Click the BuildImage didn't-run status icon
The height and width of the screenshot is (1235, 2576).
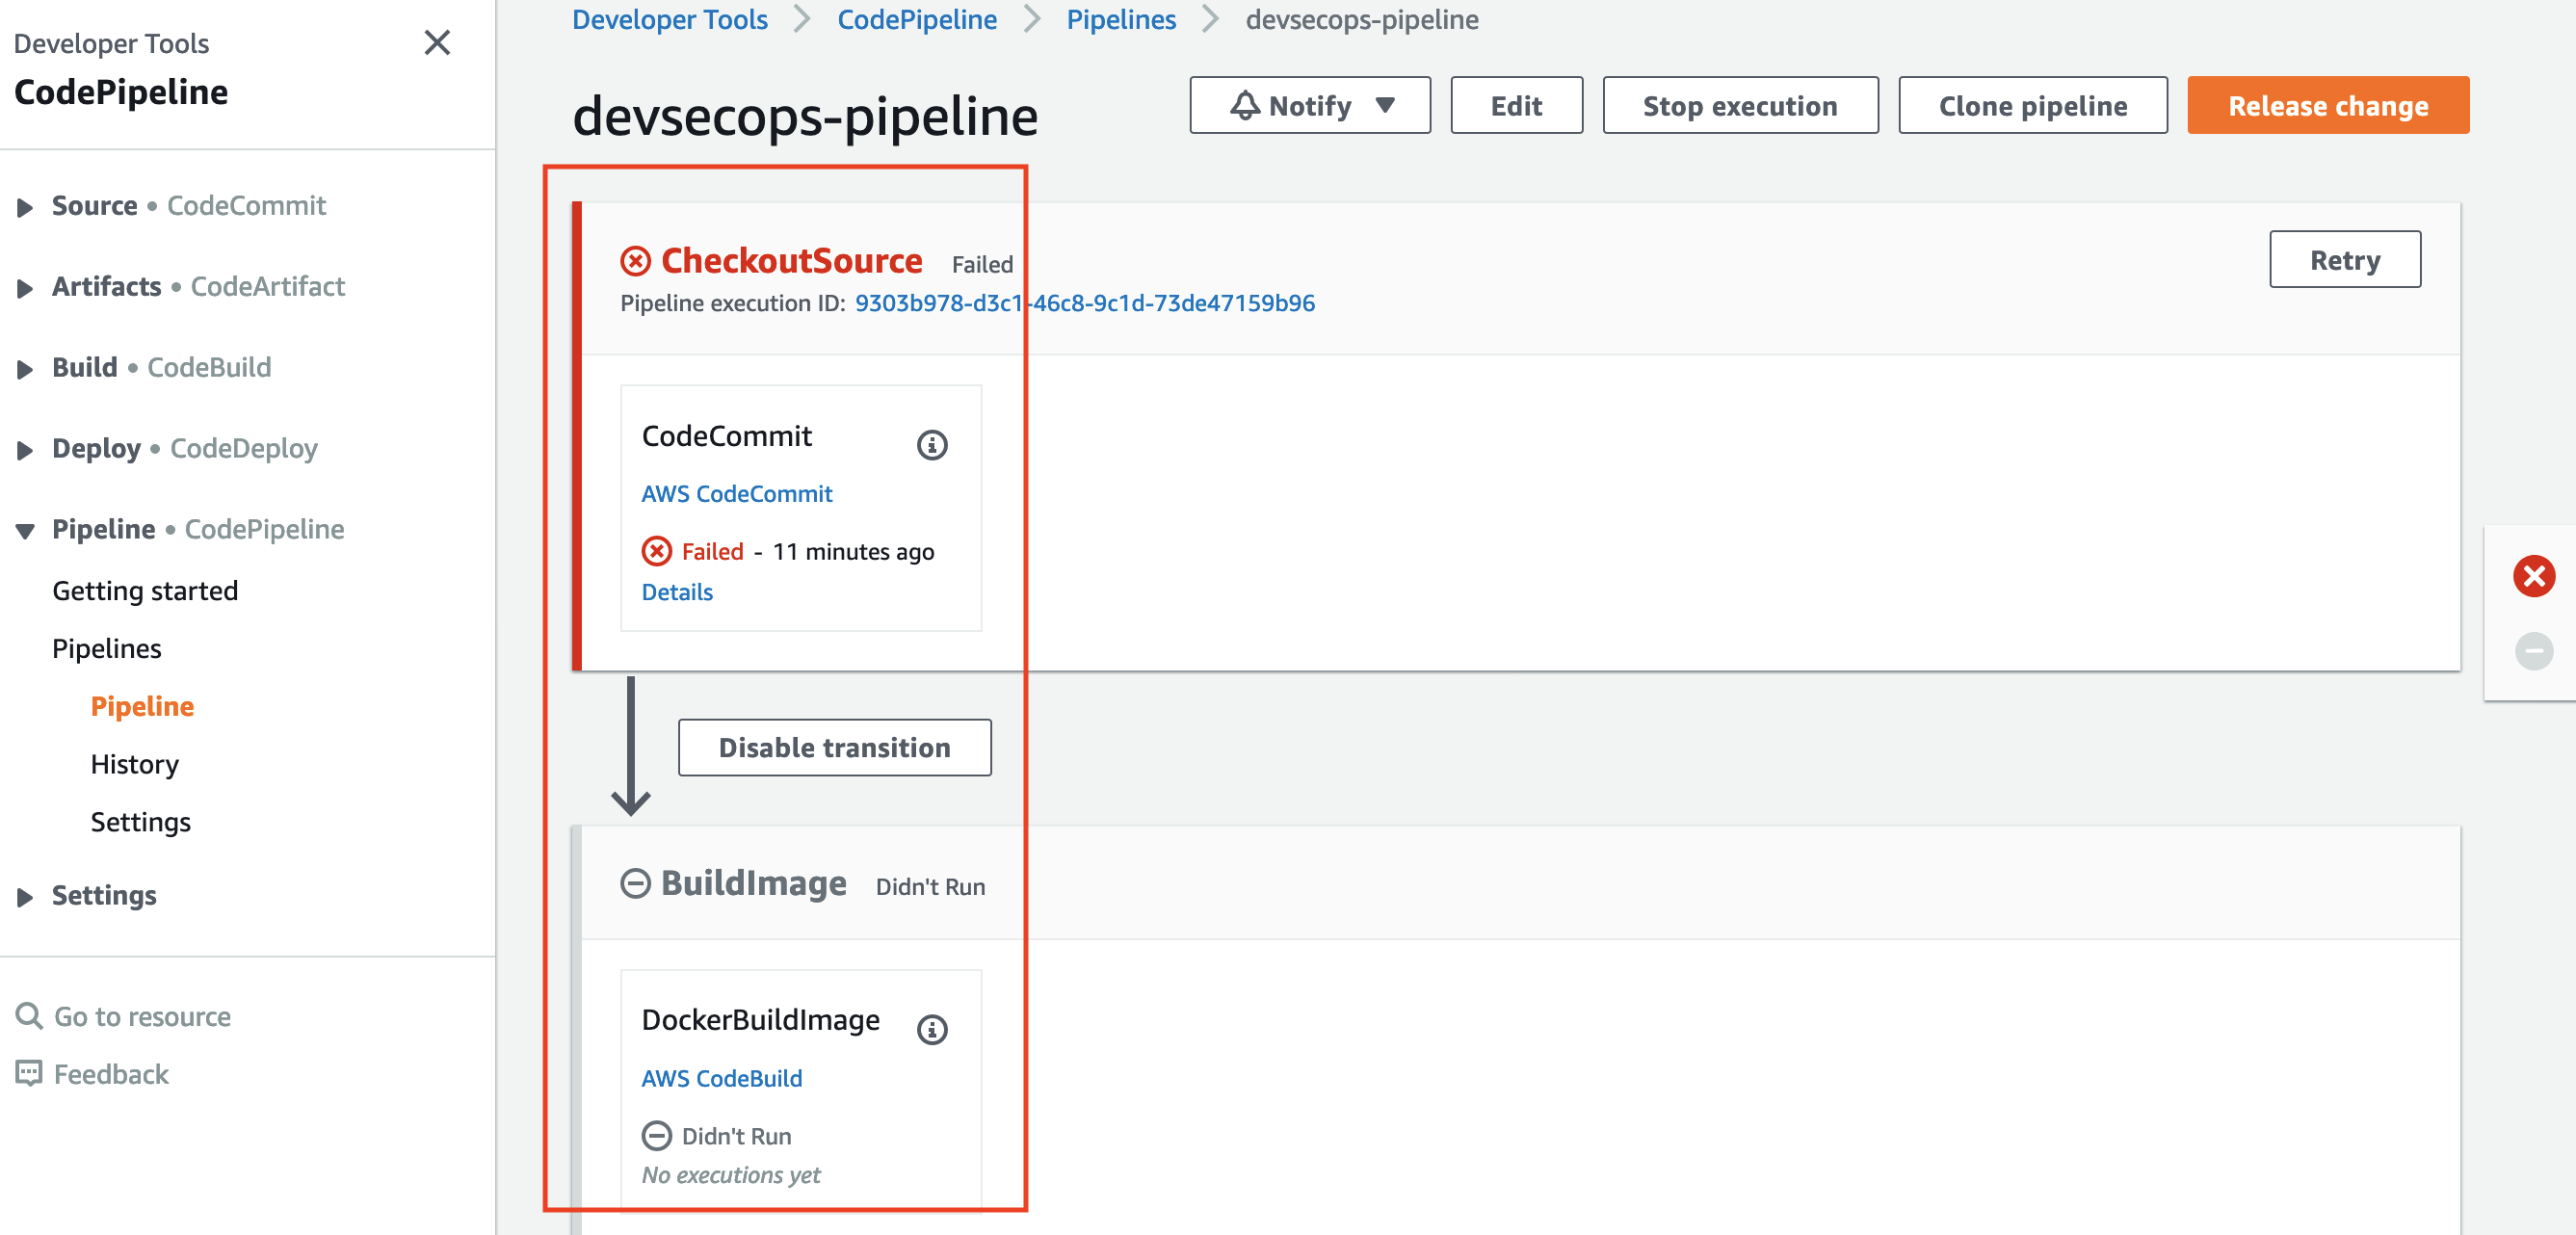pos(636,883)
